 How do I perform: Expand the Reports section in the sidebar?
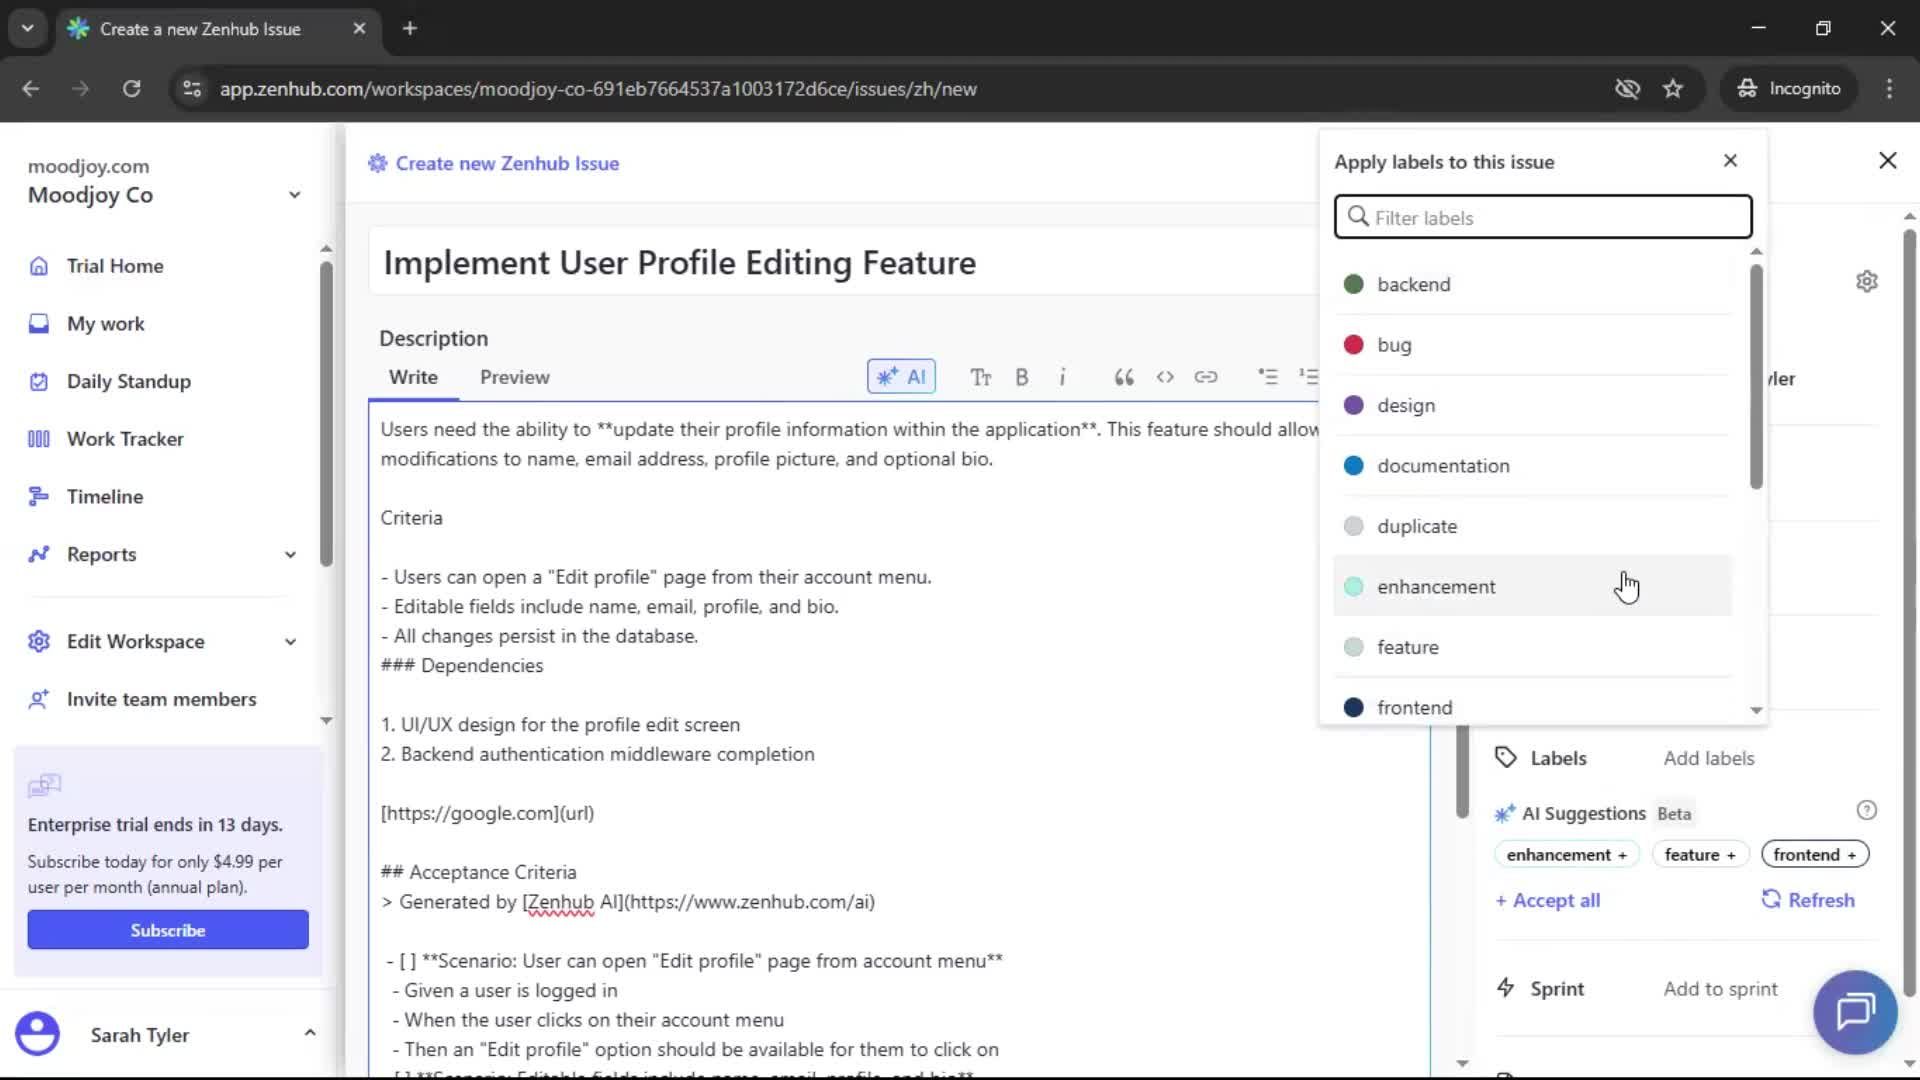tap(290, 554)
